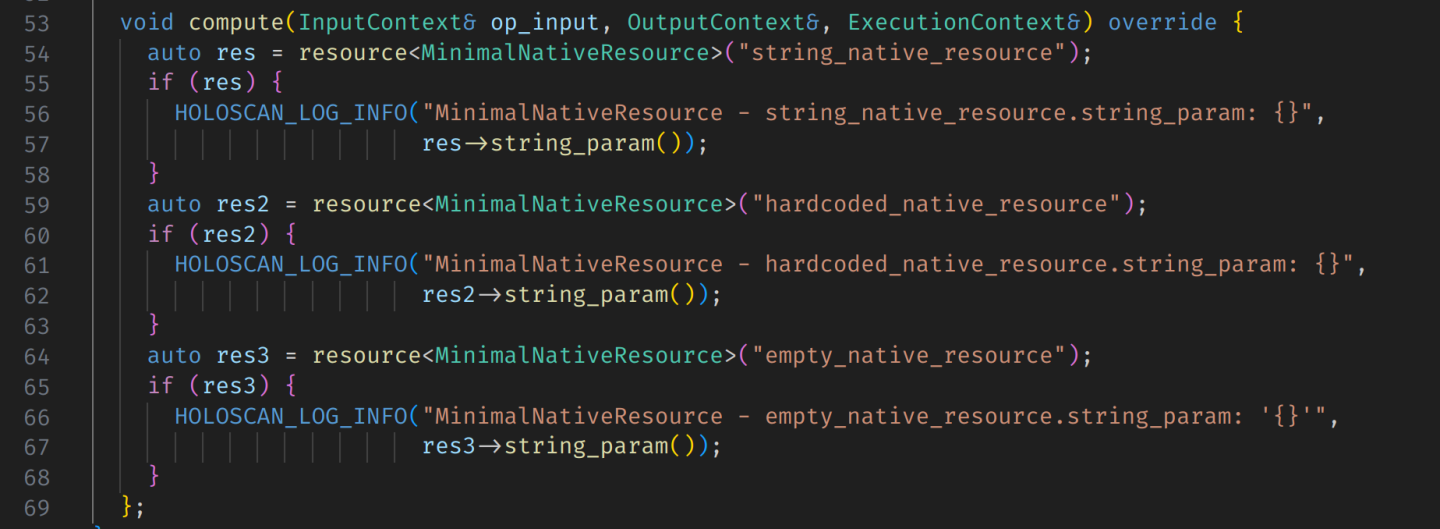Click HOLOSCAN_LOG_INFO macro on line 61
1440x529 pixels.
point(291,264)
